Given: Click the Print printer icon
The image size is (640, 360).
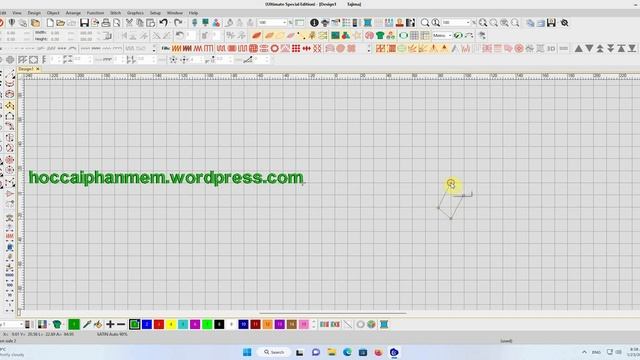Looking at the screenshot, I should tap(106, 23).
